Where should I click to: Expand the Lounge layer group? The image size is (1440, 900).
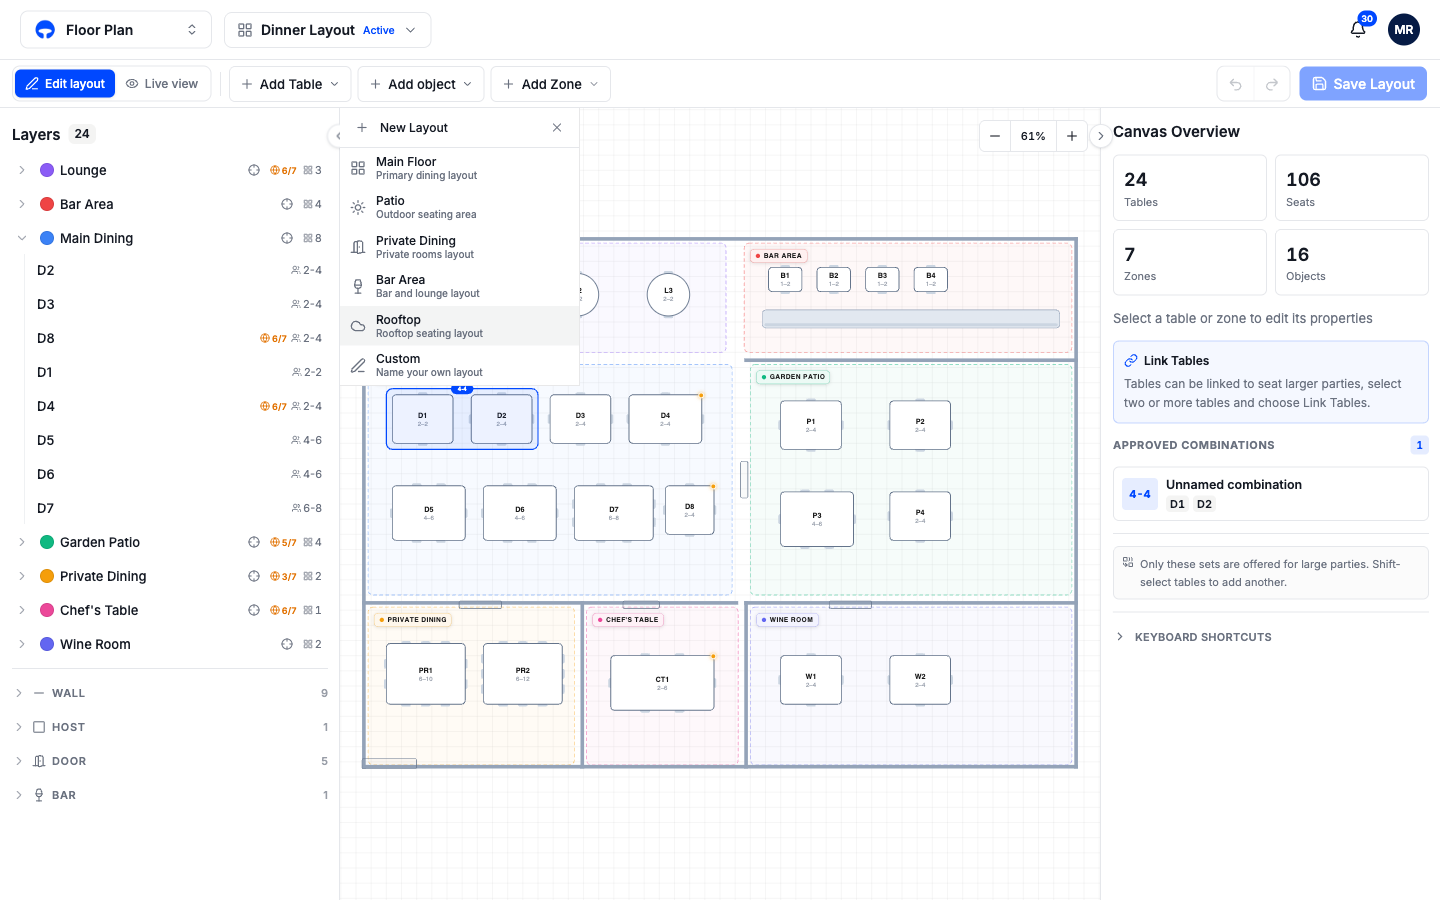pyautogui.click(x=22, y=170)
